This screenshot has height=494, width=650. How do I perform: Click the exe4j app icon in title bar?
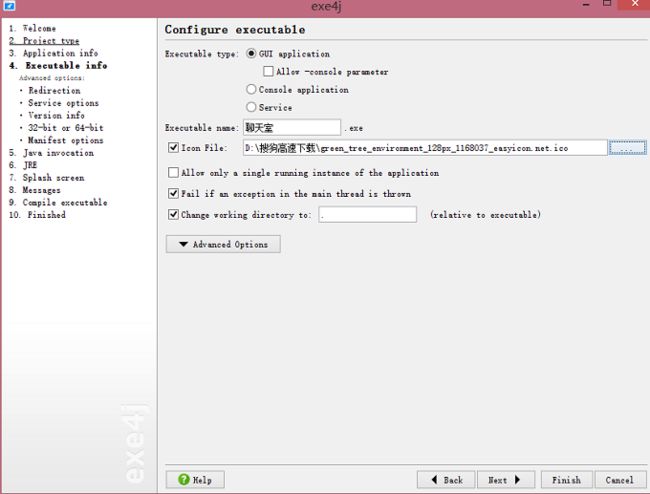pyautogui.click(x=9, y=5)
